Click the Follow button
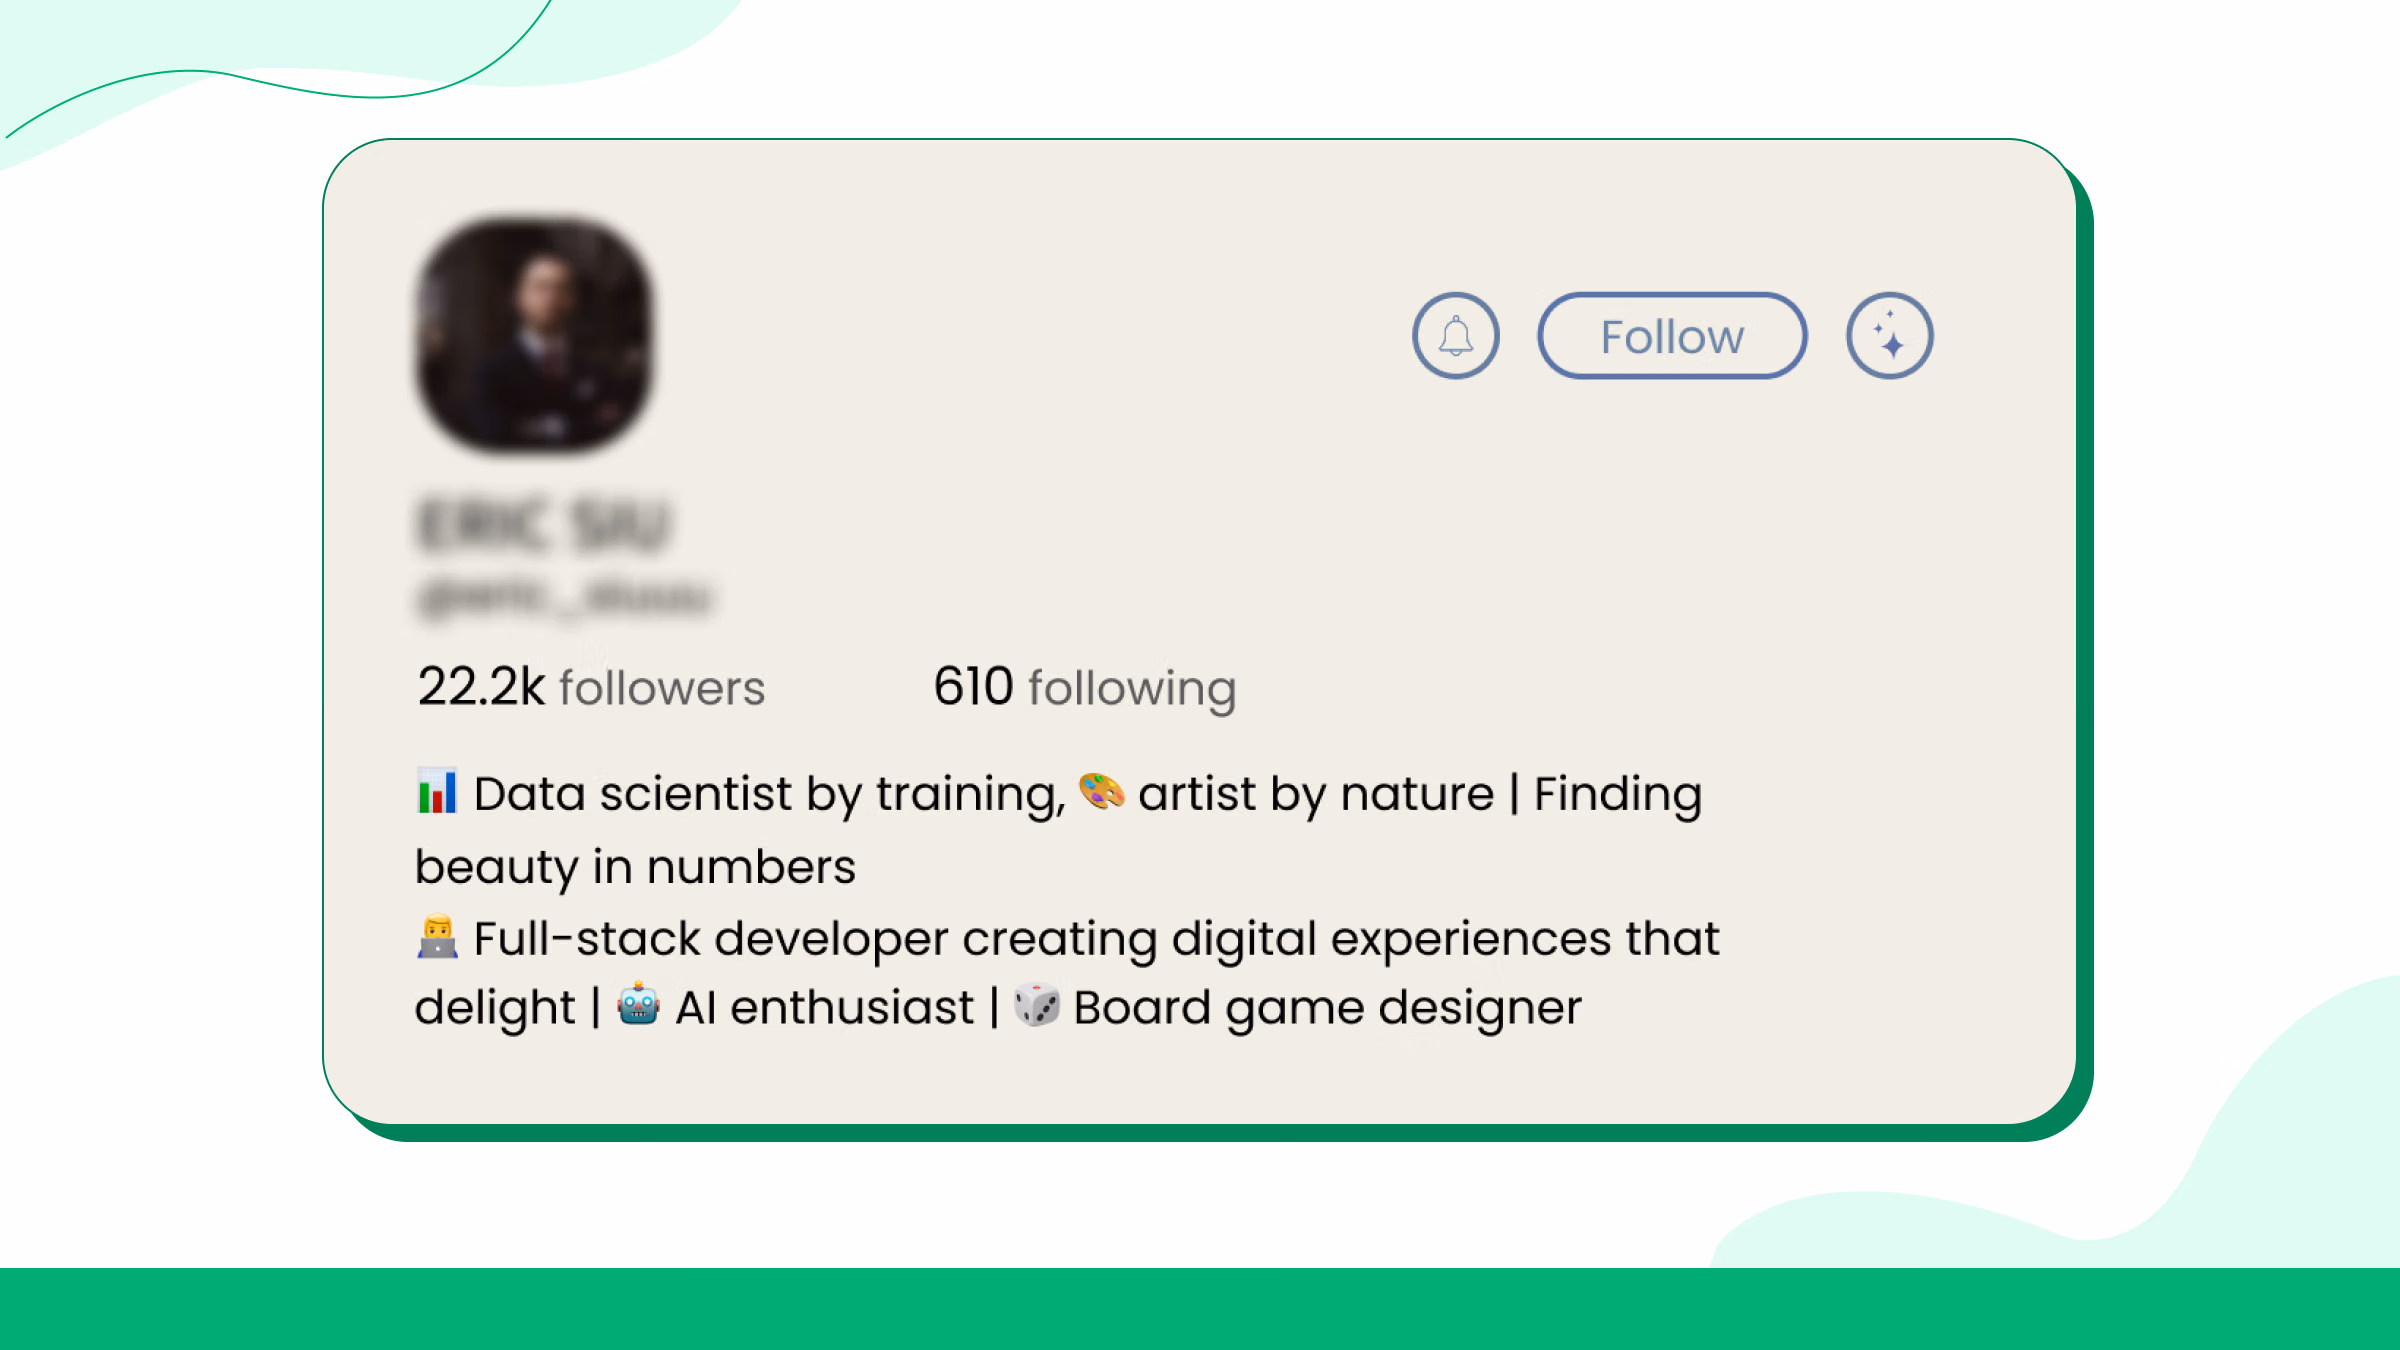 pos(1672,336)
